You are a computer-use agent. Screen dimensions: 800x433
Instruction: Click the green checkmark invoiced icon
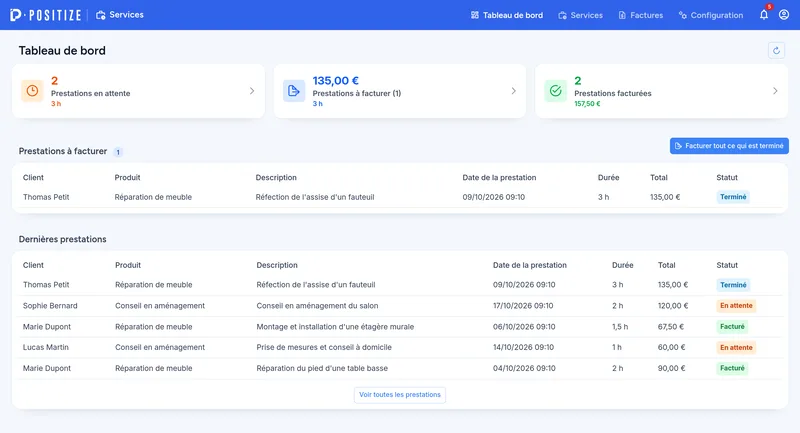point(556,91)
